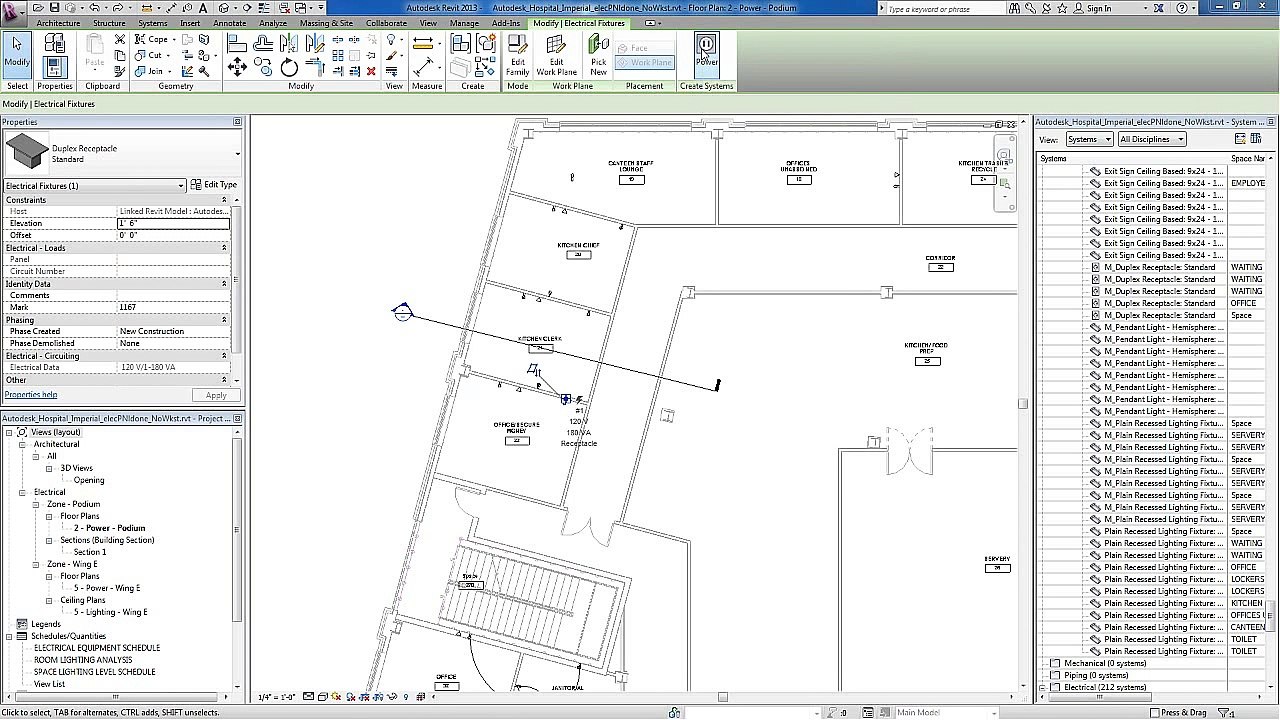Select the Move tool in Modify panel
This screenshot has height=720, width=1280.
pos(237,67)
